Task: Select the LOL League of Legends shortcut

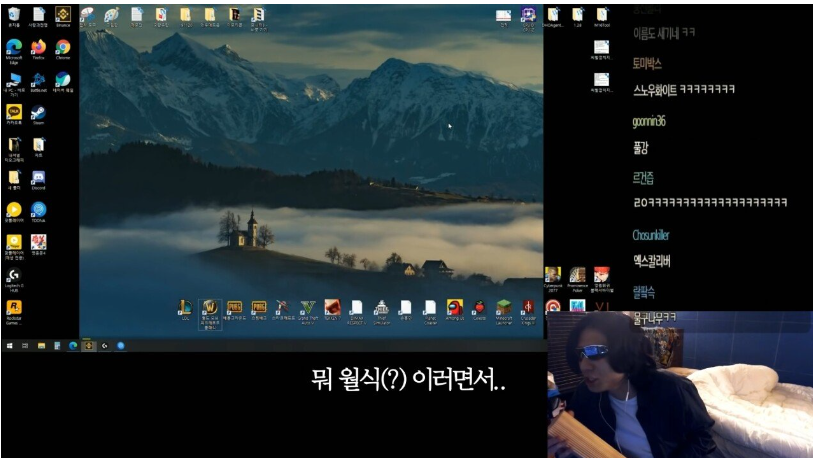Action: [x=185, y=310]
